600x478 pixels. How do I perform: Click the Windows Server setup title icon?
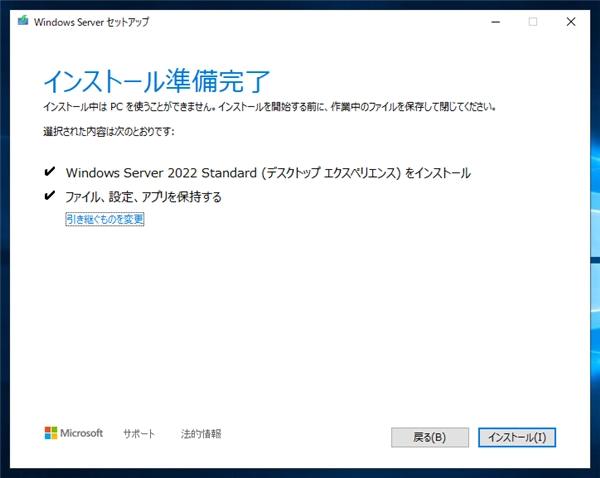click(23, 21)
